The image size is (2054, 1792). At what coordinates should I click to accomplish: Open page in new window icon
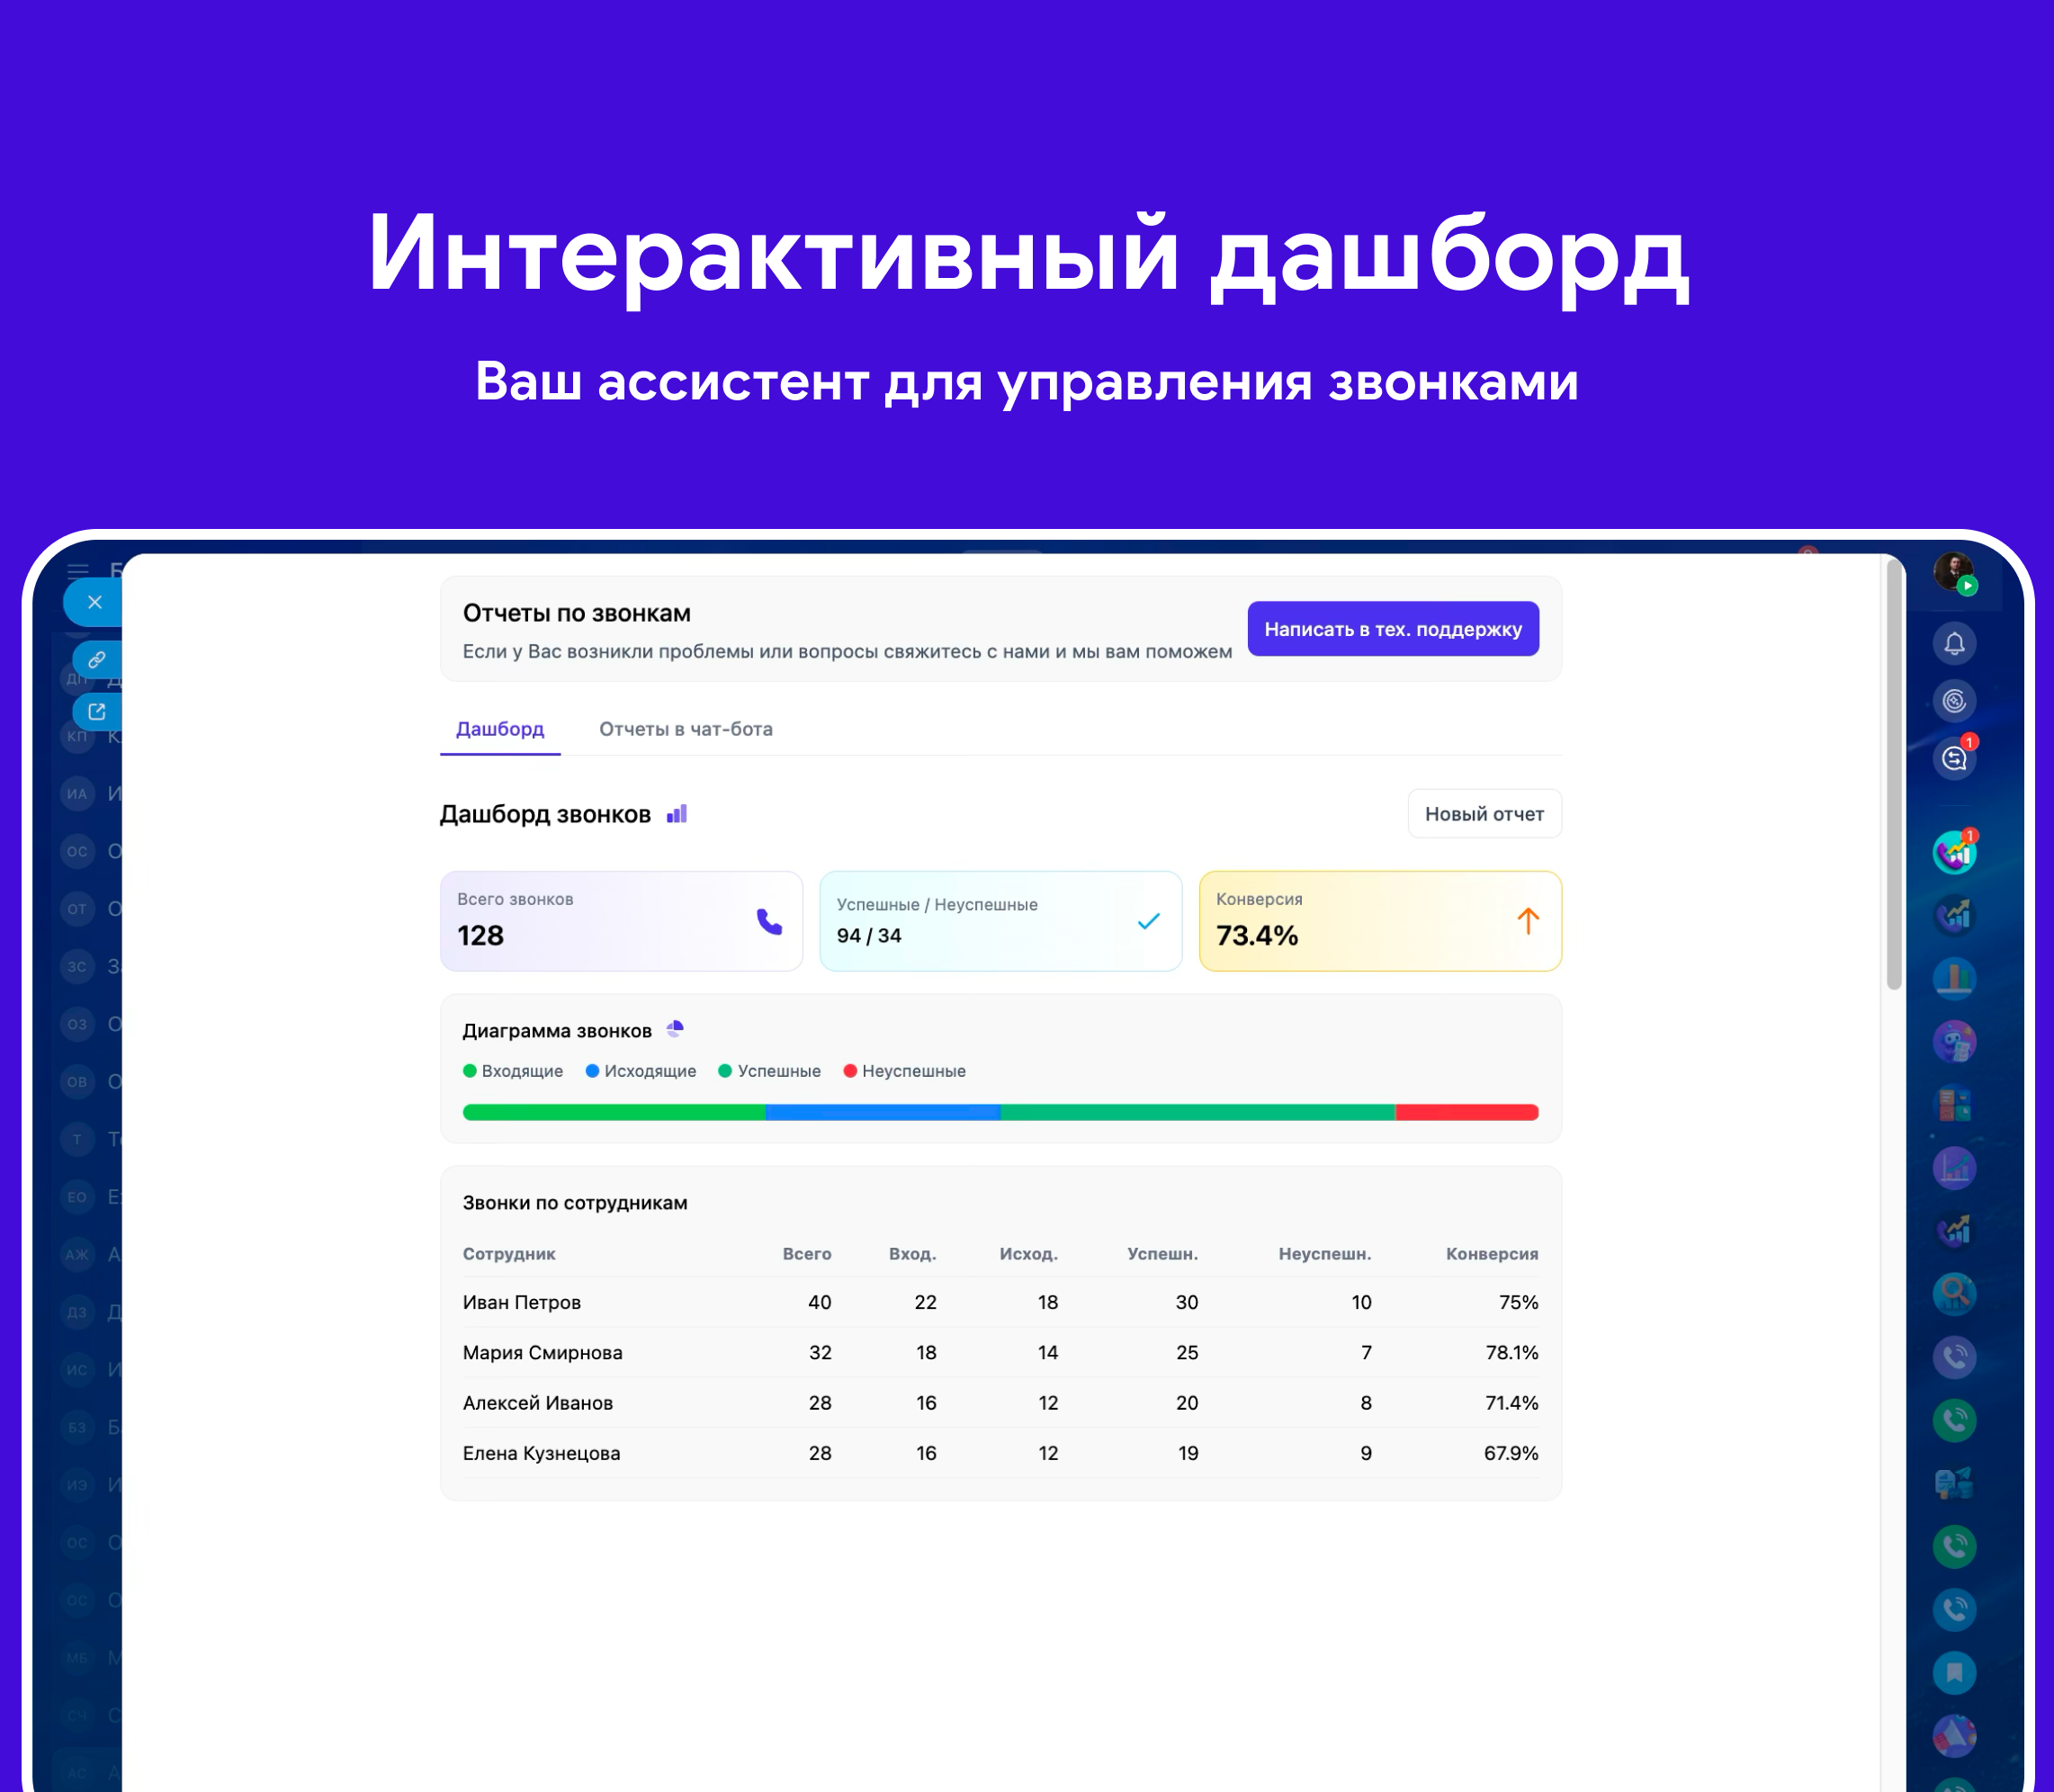point(97,712)
